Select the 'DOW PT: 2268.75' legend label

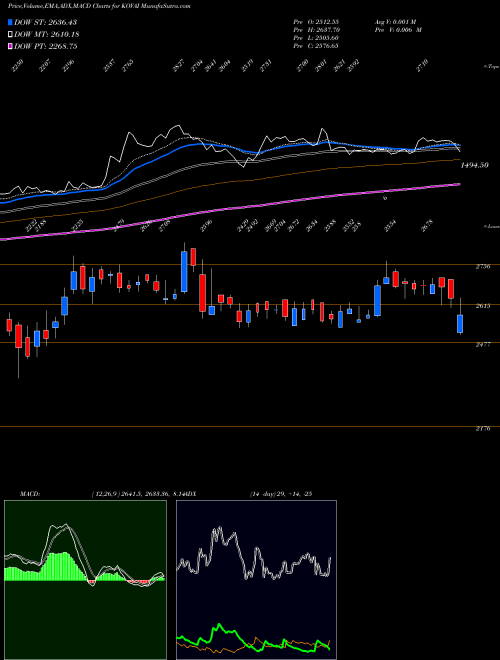pyautogui.click(x=45, y=46)
